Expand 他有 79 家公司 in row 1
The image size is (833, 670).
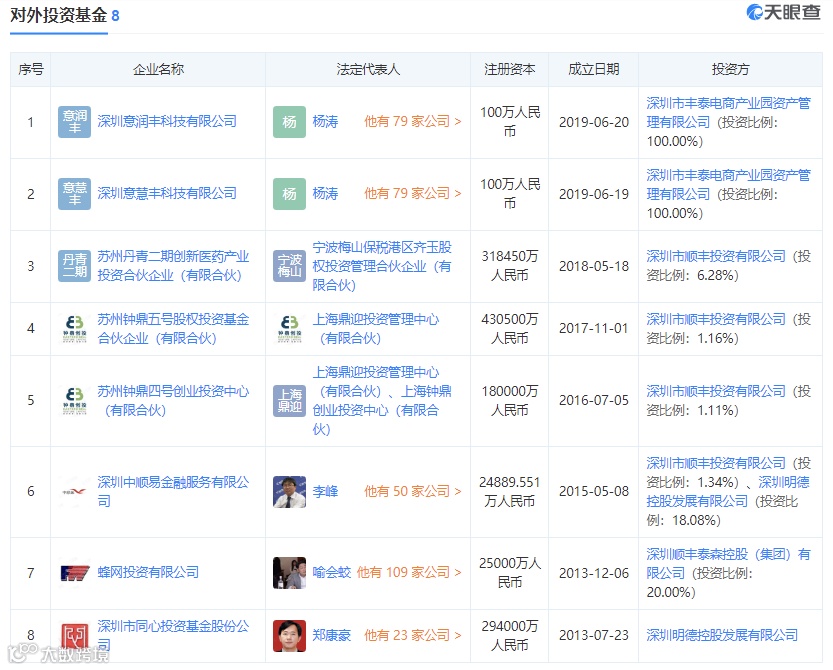[x=412, y=121]
